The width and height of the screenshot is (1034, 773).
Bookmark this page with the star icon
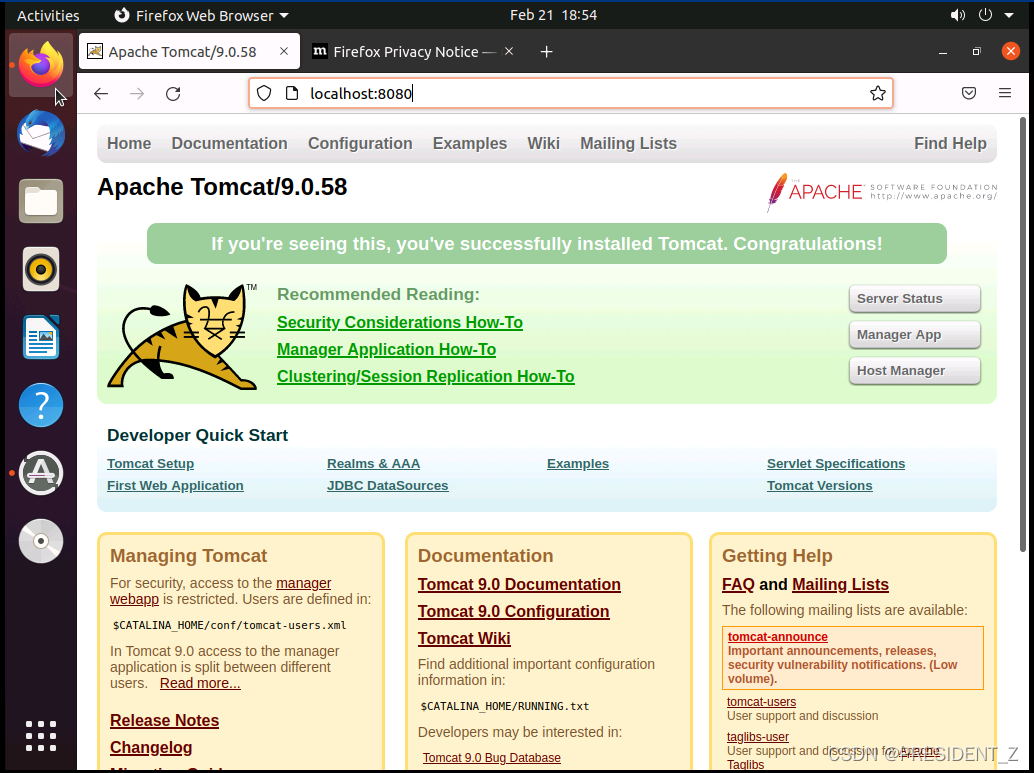(878, 93)
